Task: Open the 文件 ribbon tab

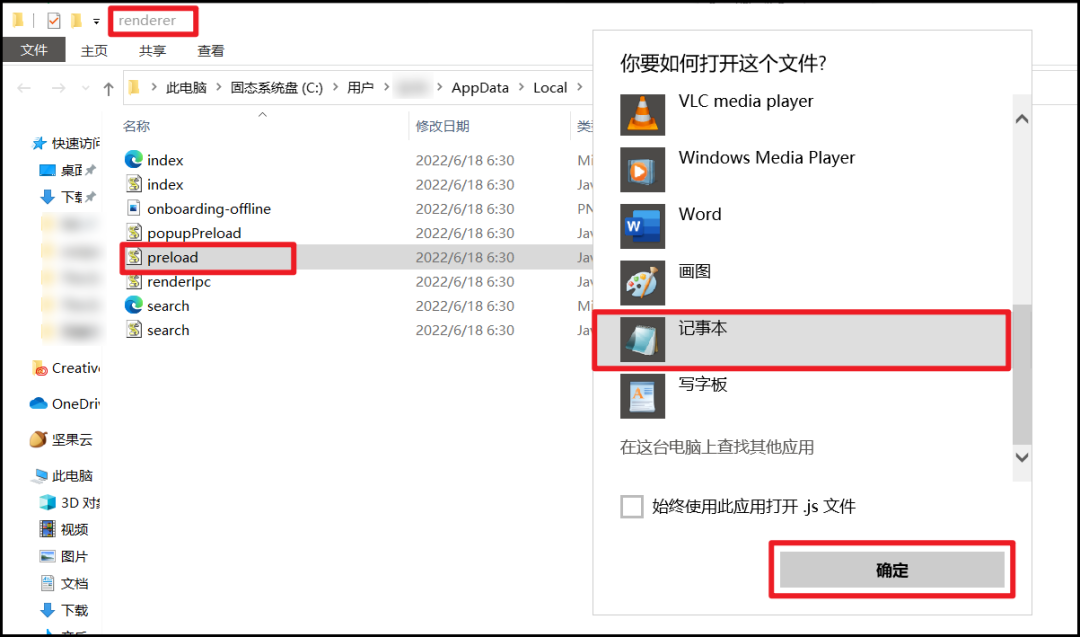Action: [x=34, y=50]
